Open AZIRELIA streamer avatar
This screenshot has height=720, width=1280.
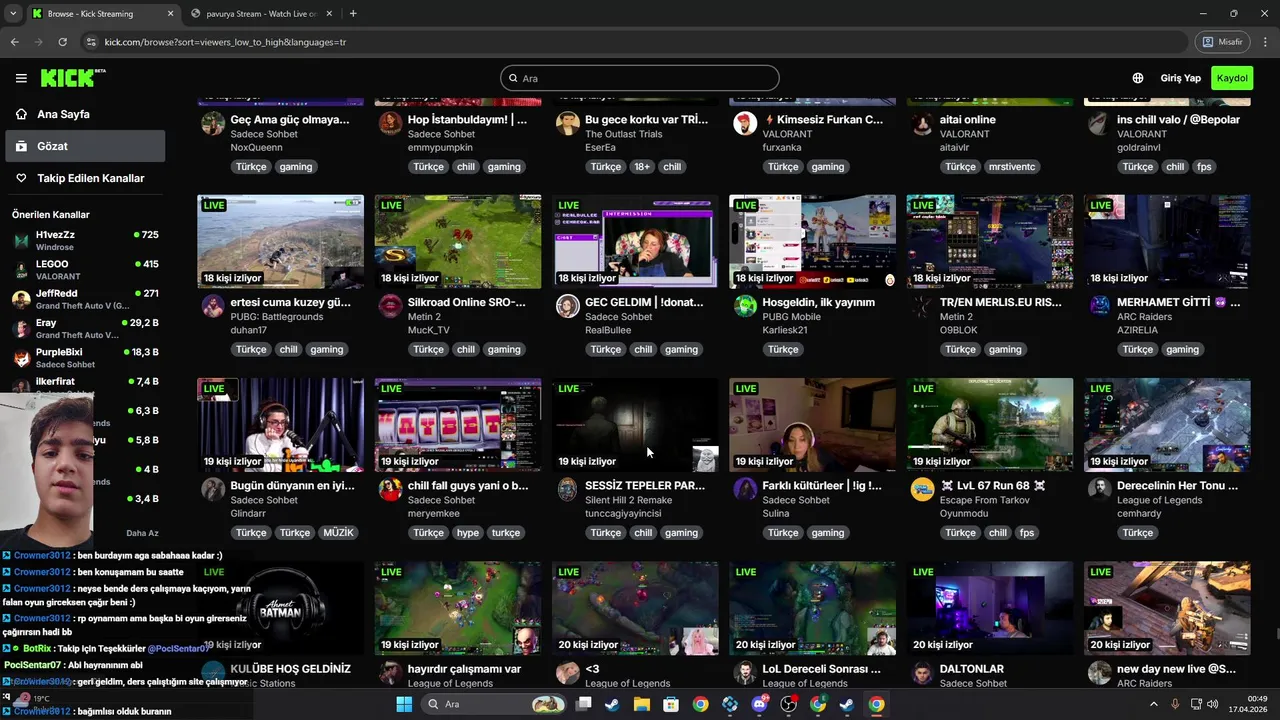(1099, 306)
